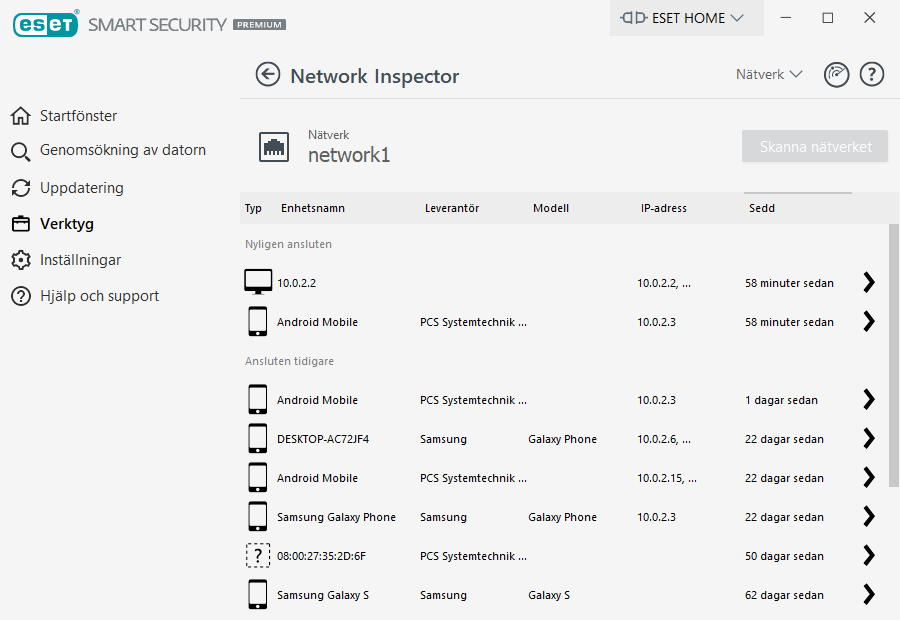
Task: Open the help question mark icon
Action: click(872, 75)
